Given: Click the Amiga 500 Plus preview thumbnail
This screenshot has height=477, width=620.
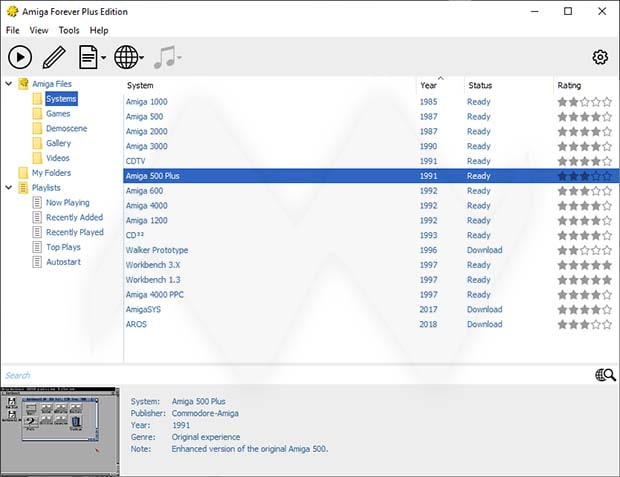Looking at the screenshot, I should point(60,431).
